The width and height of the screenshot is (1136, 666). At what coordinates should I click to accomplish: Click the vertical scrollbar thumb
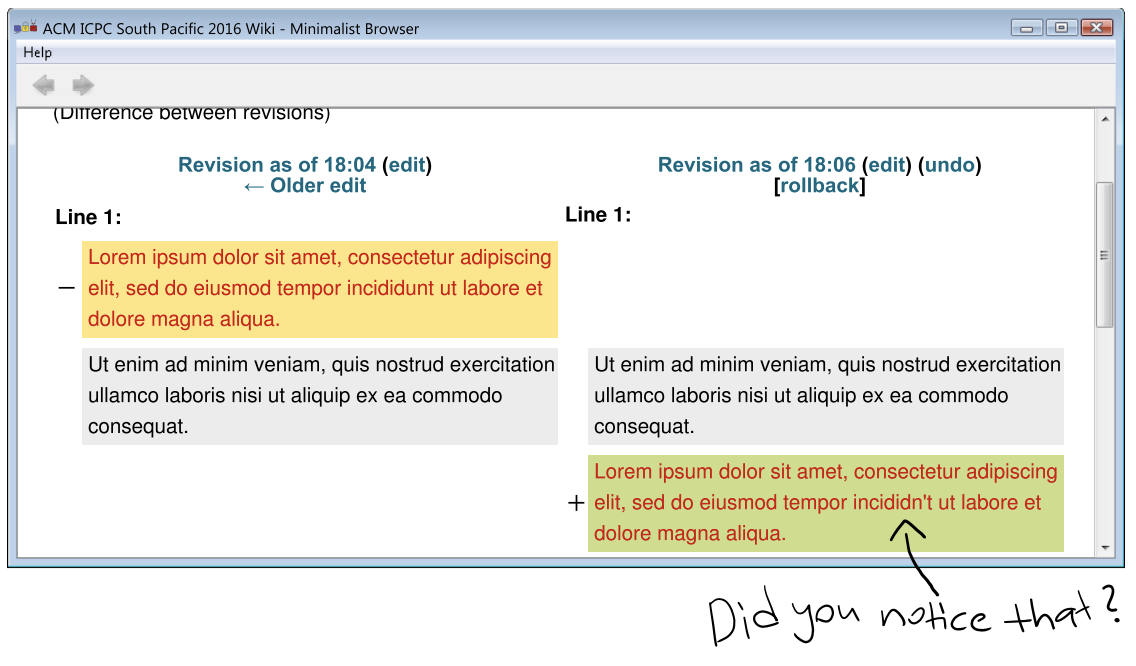(x=1105, y=255)
